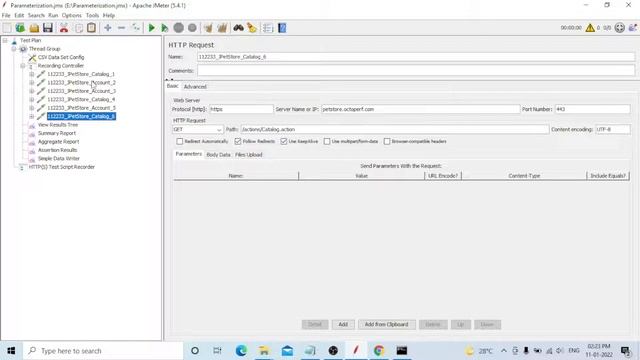Click the taskbar search box
Viewport: 640px width, 360px height.
pyautogui.click(x=104, y=351)
